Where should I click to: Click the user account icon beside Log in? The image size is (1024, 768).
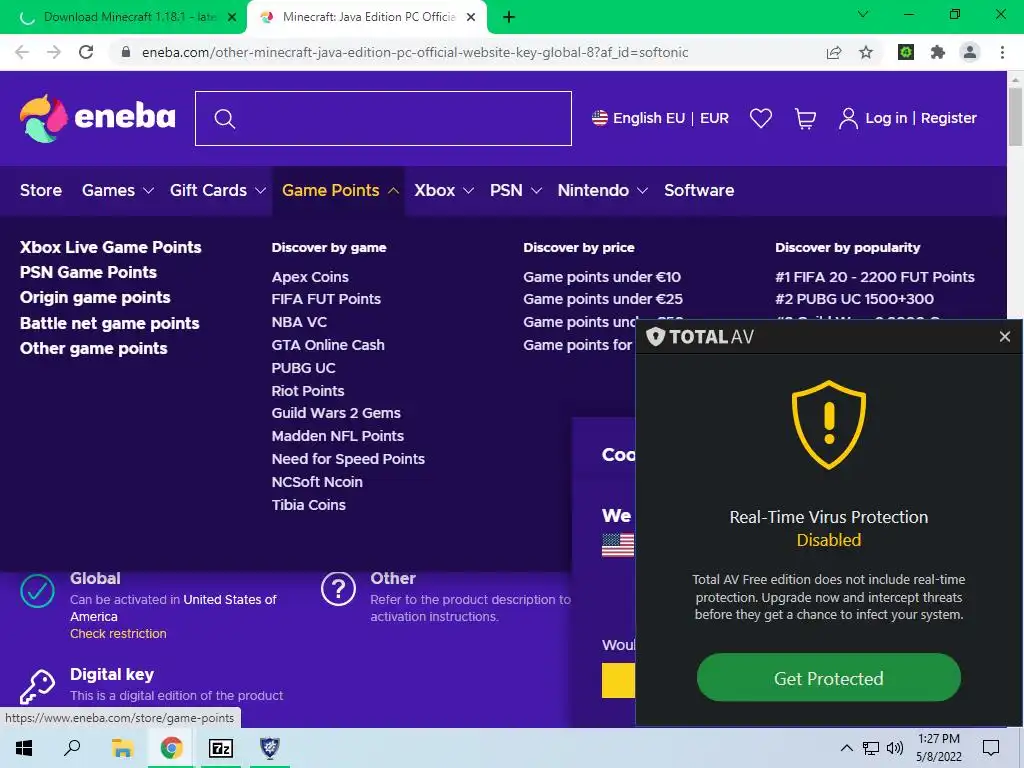pyautogui.click(x=848, y=118)
